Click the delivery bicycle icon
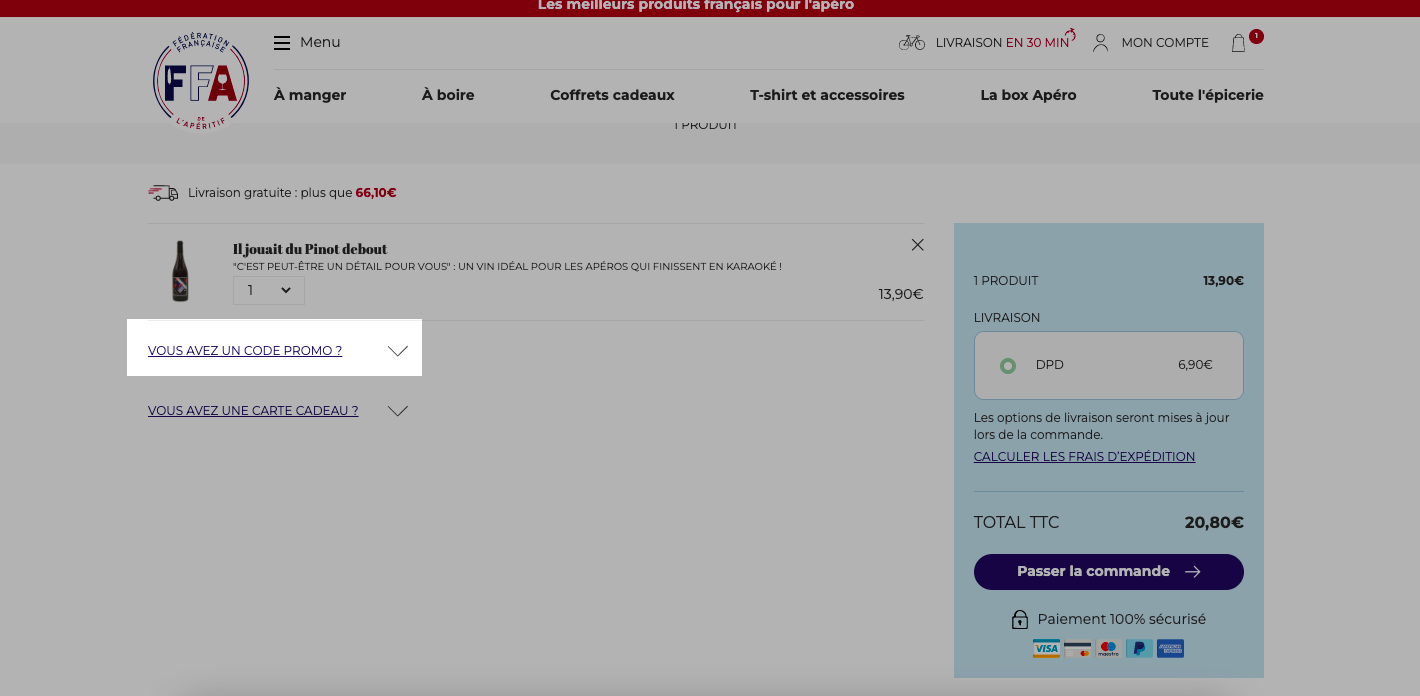Image resolution: width=1420 pixels, height=696 pixels. click(912, 42)
